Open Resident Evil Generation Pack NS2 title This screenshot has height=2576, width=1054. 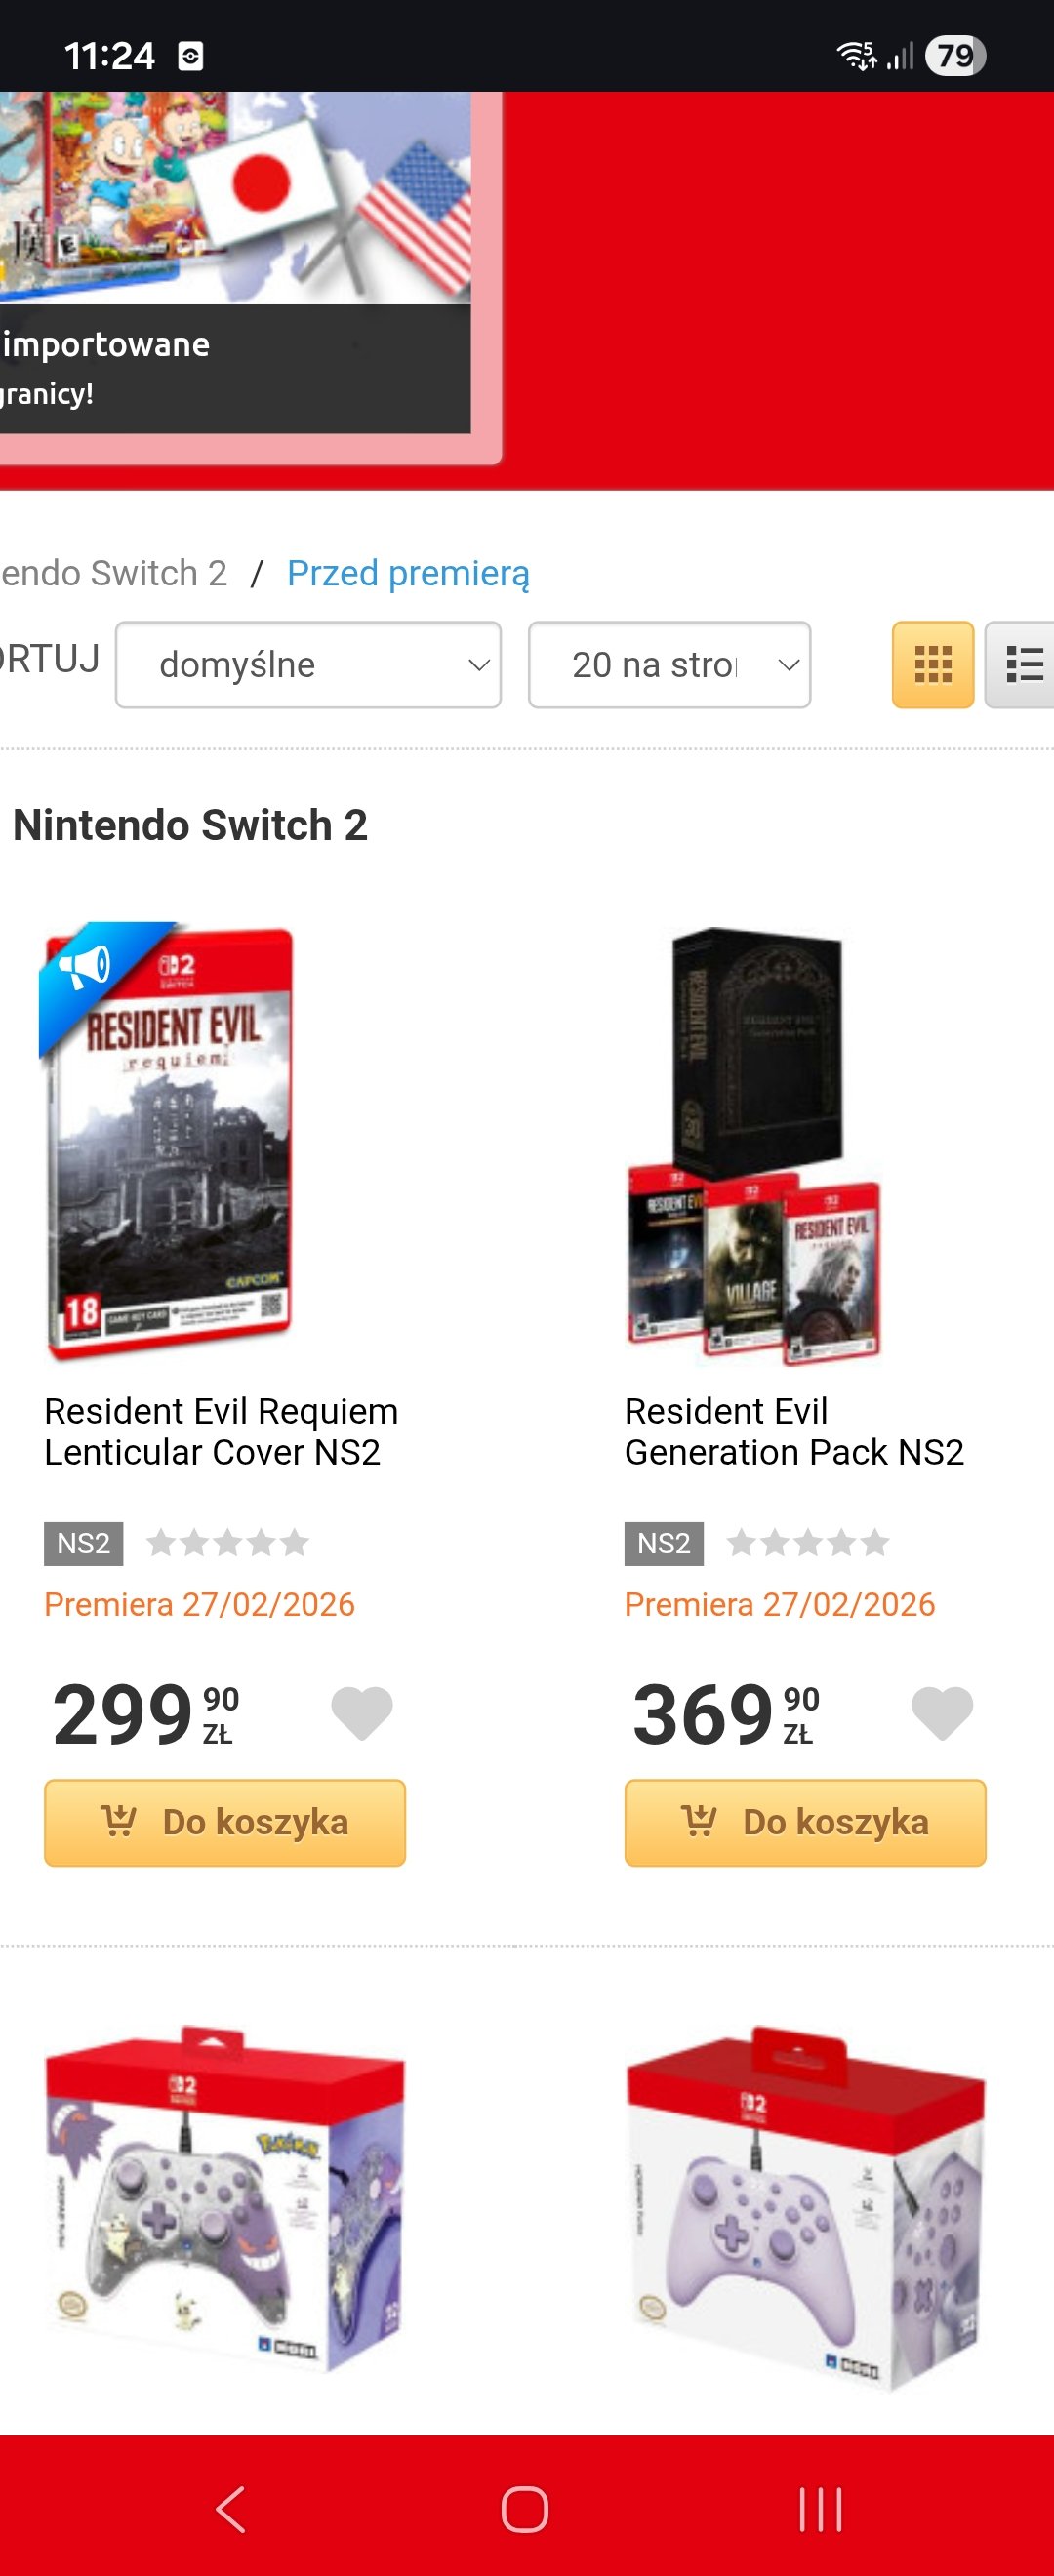click(794, 1431)
